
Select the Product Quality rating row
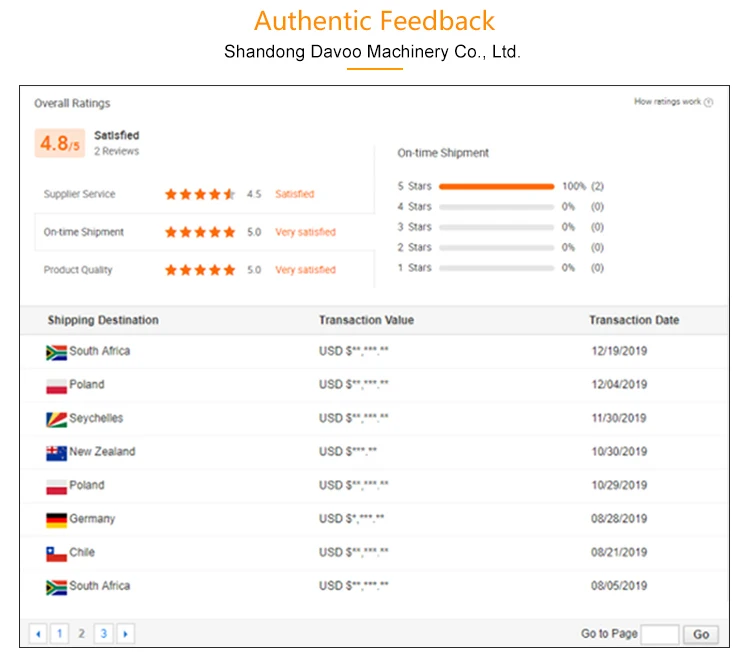(x=204, y=270)
